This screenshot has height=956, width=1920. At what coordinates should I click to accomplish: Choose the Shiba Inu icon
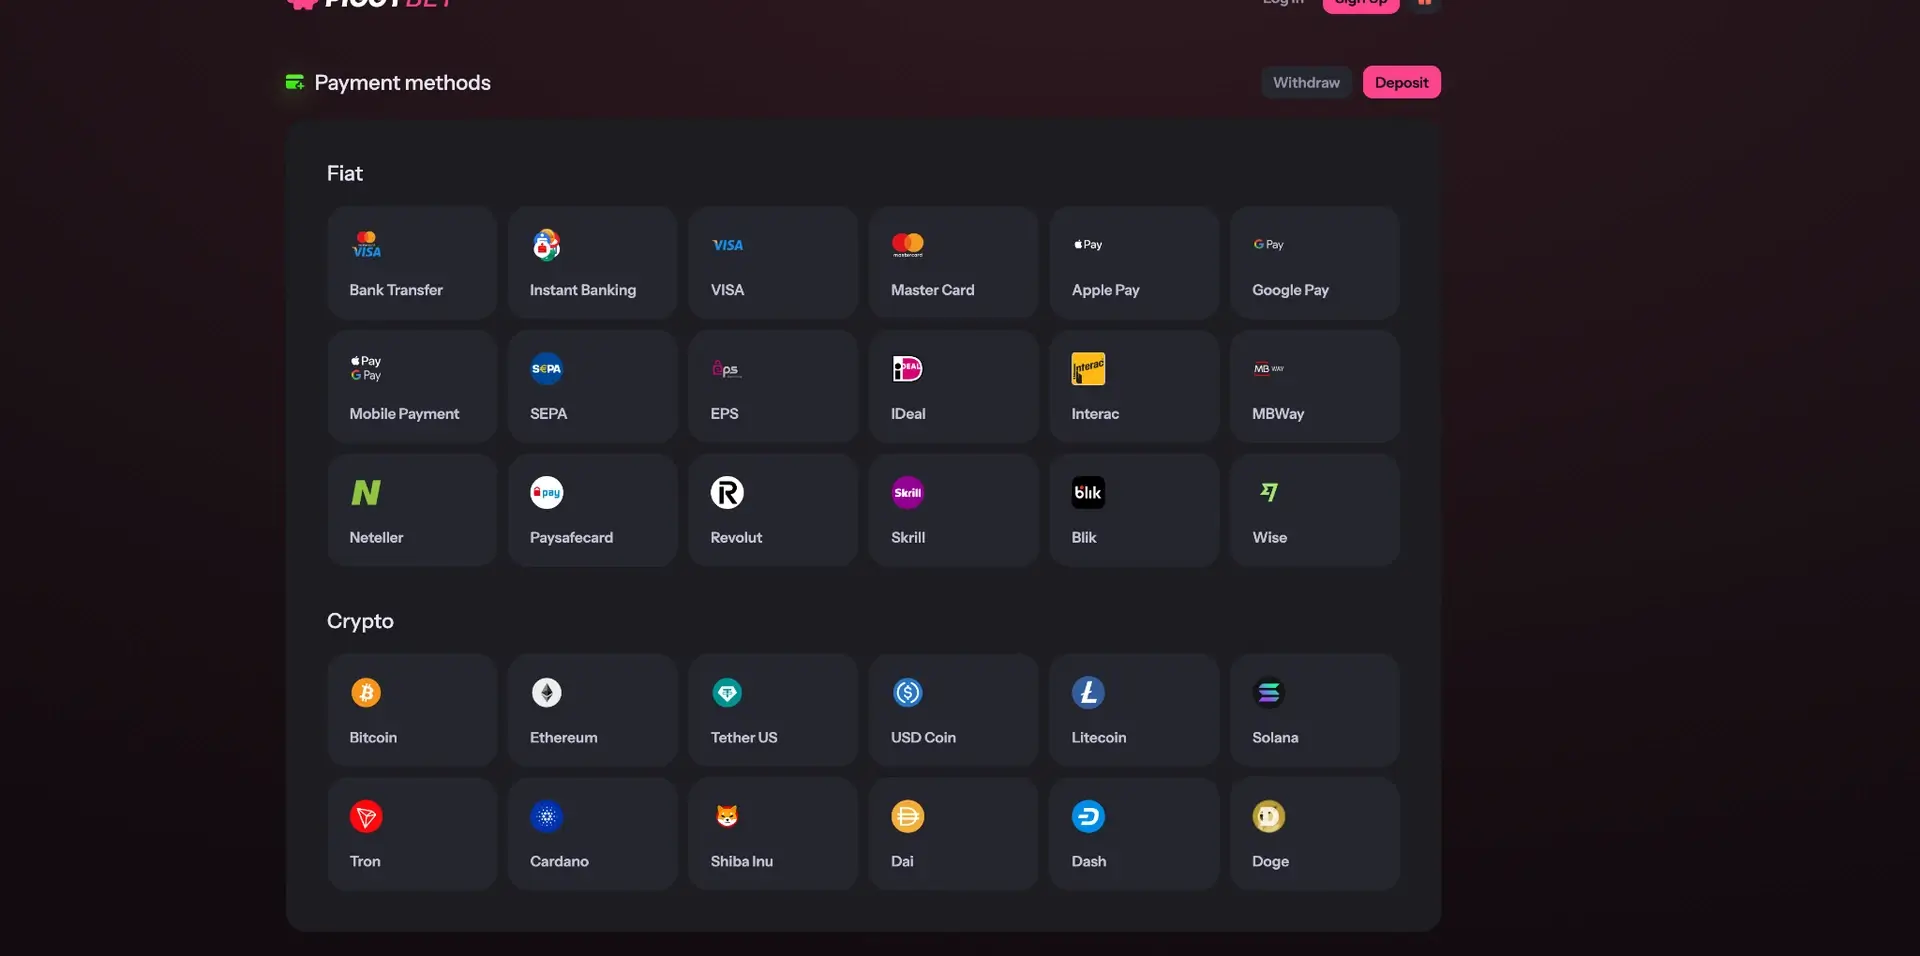(727, 817)
